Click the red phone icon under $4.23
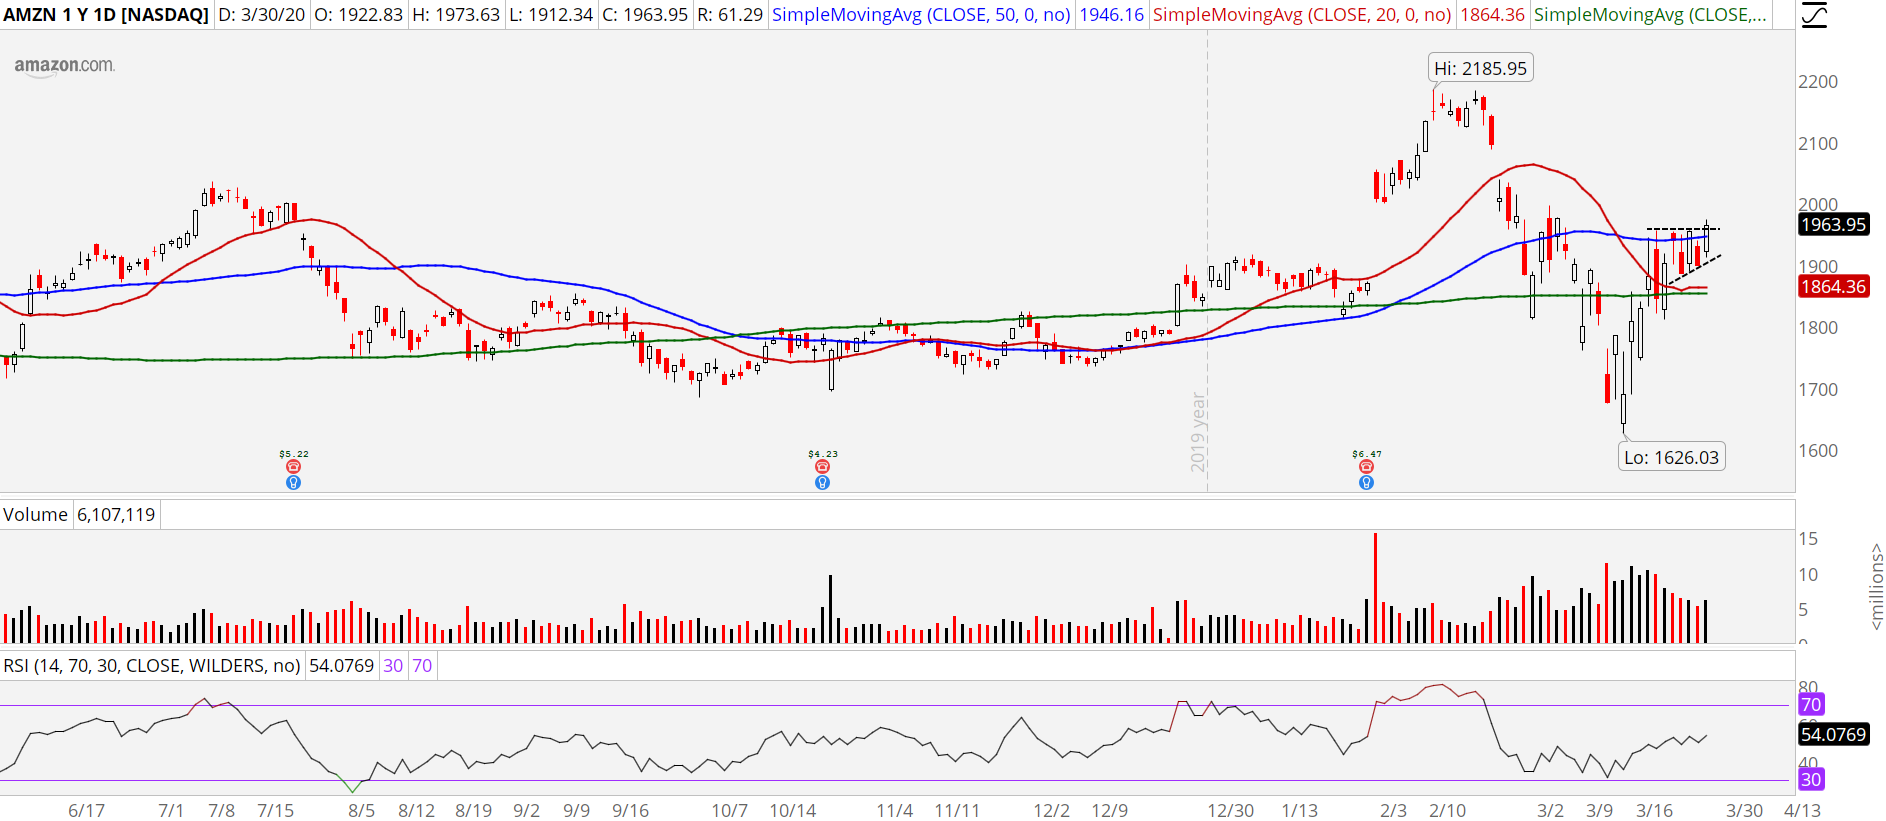The height and width of the screenshot is (821, 1886). click(822, 467)
